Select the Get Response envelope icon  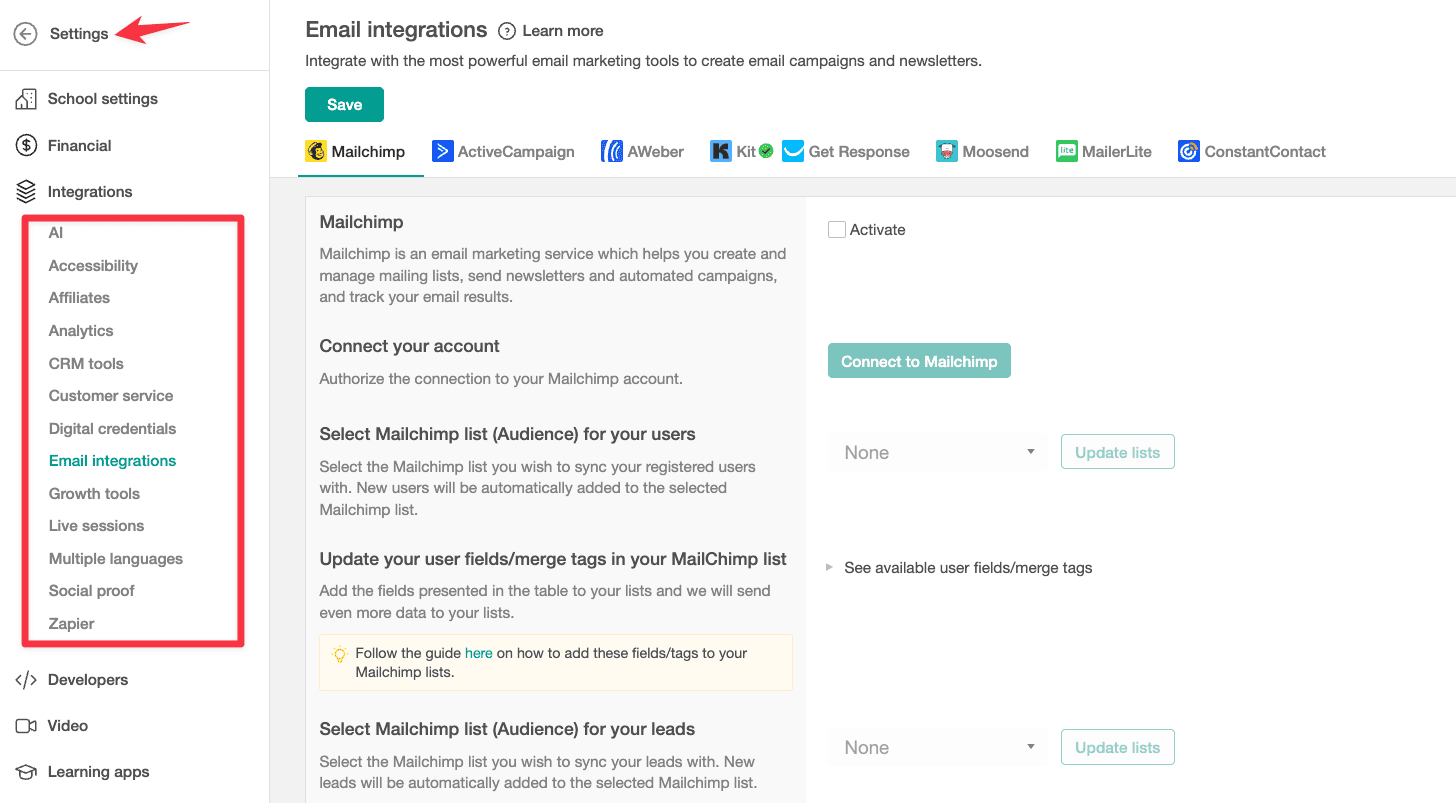(x=793, y=150)
